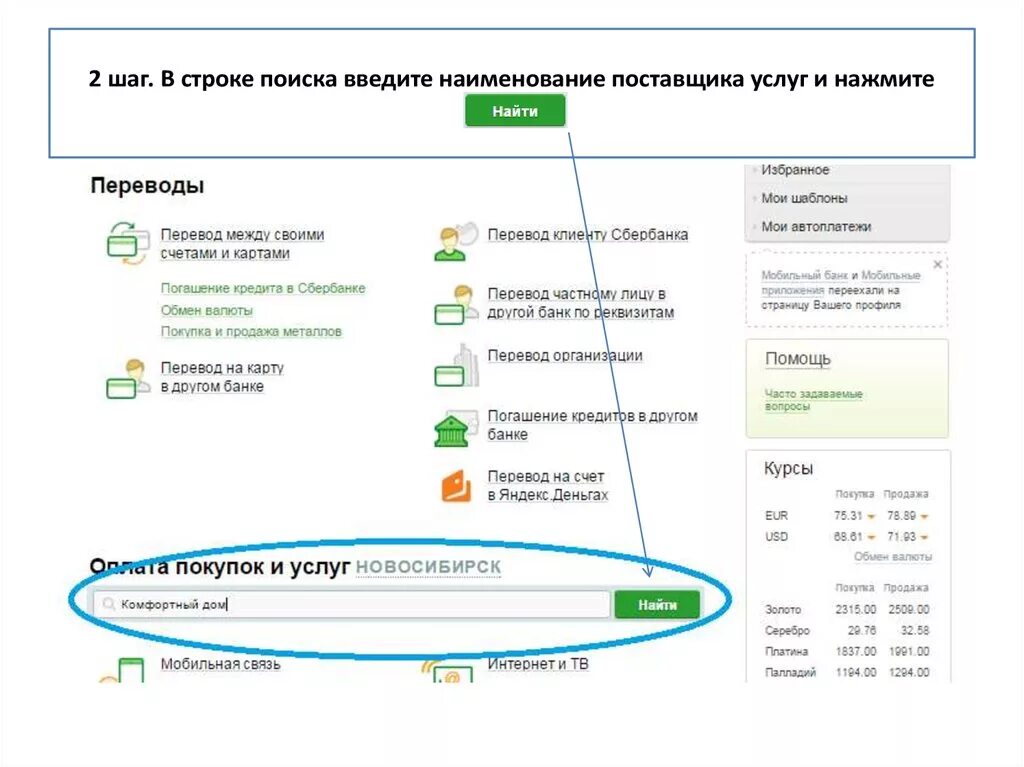Click the green 'Найти' button beside search field
Image resolution: width=1024 pixels, height=767 pixels.
657,605
